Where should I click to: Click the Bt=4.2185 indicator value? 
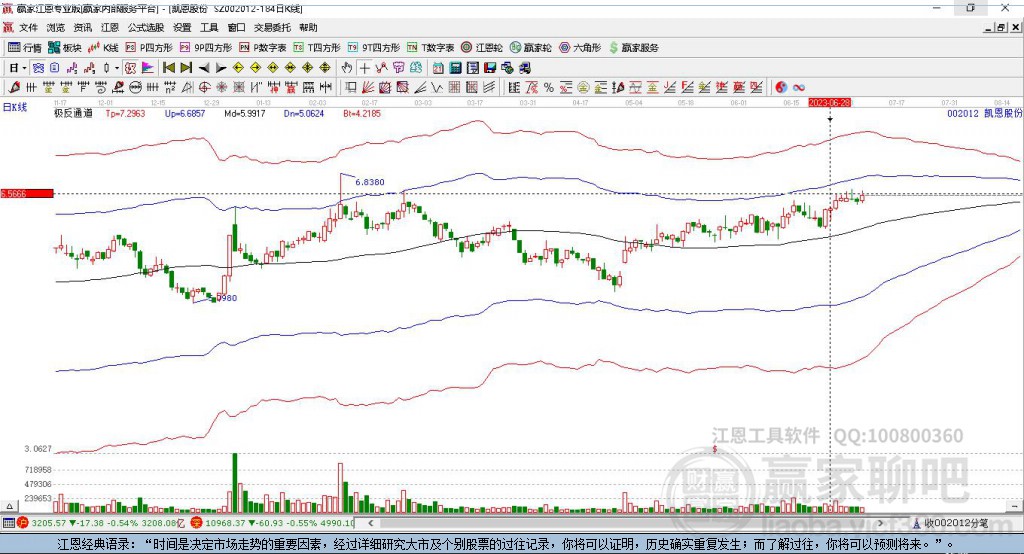pyautogui.click(x=362, y=113)
